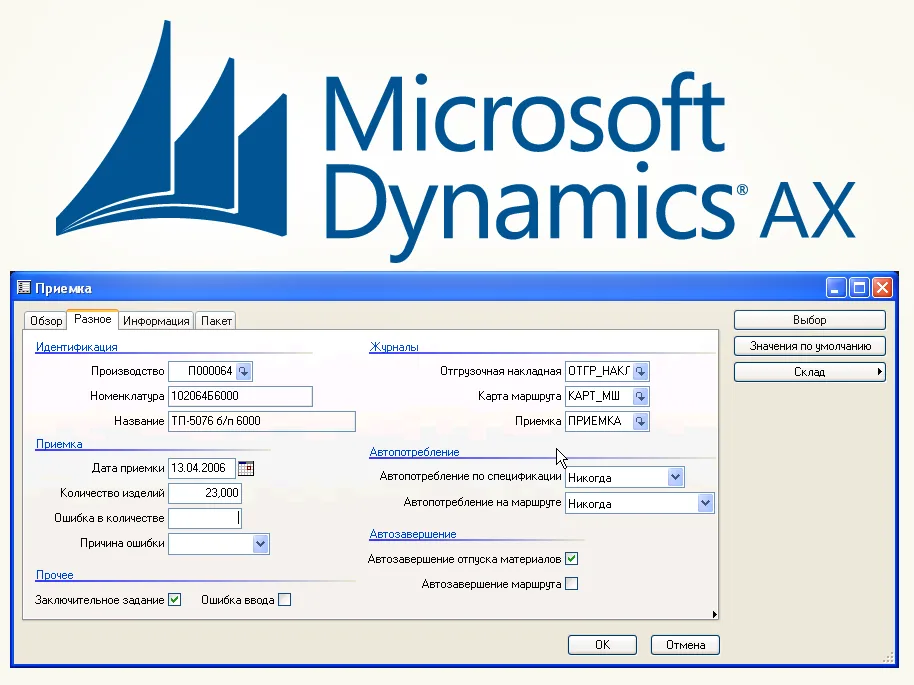Screen dimensions: 914x685
Task: Click the lookup arrow beside Производство field
Action: 245,371
